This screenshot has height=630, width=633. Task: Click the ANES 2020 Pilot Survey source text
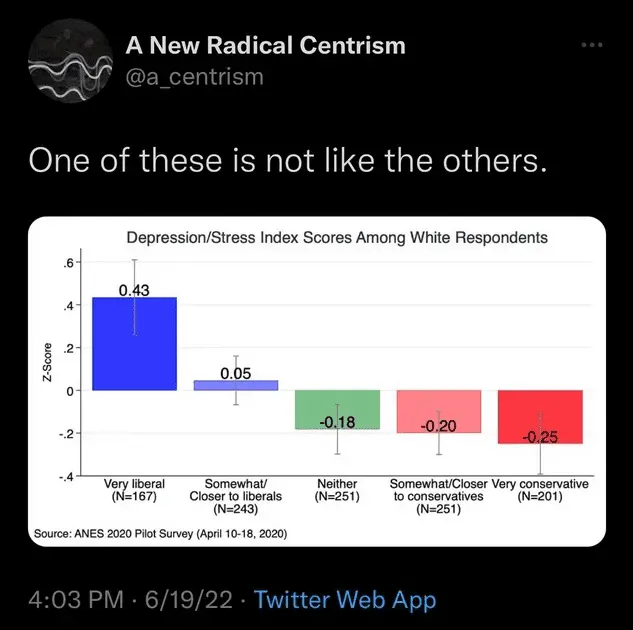(x=161, y=534)
